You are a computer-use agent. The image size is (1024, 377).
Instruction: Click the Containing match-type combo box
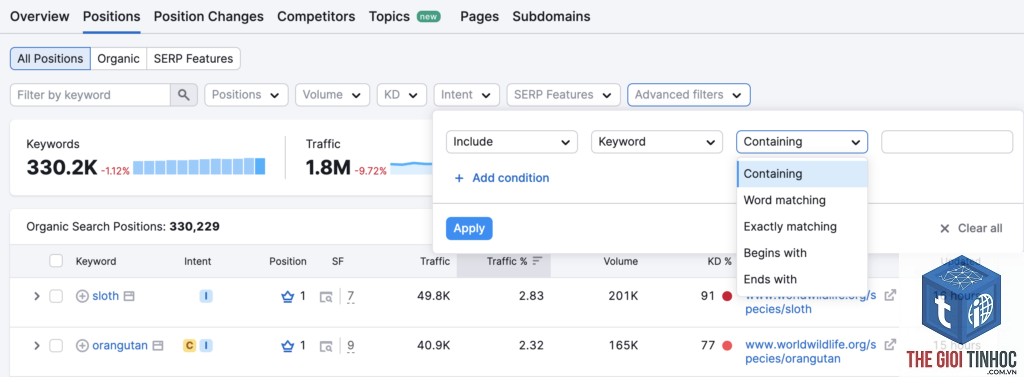point(801,142)
